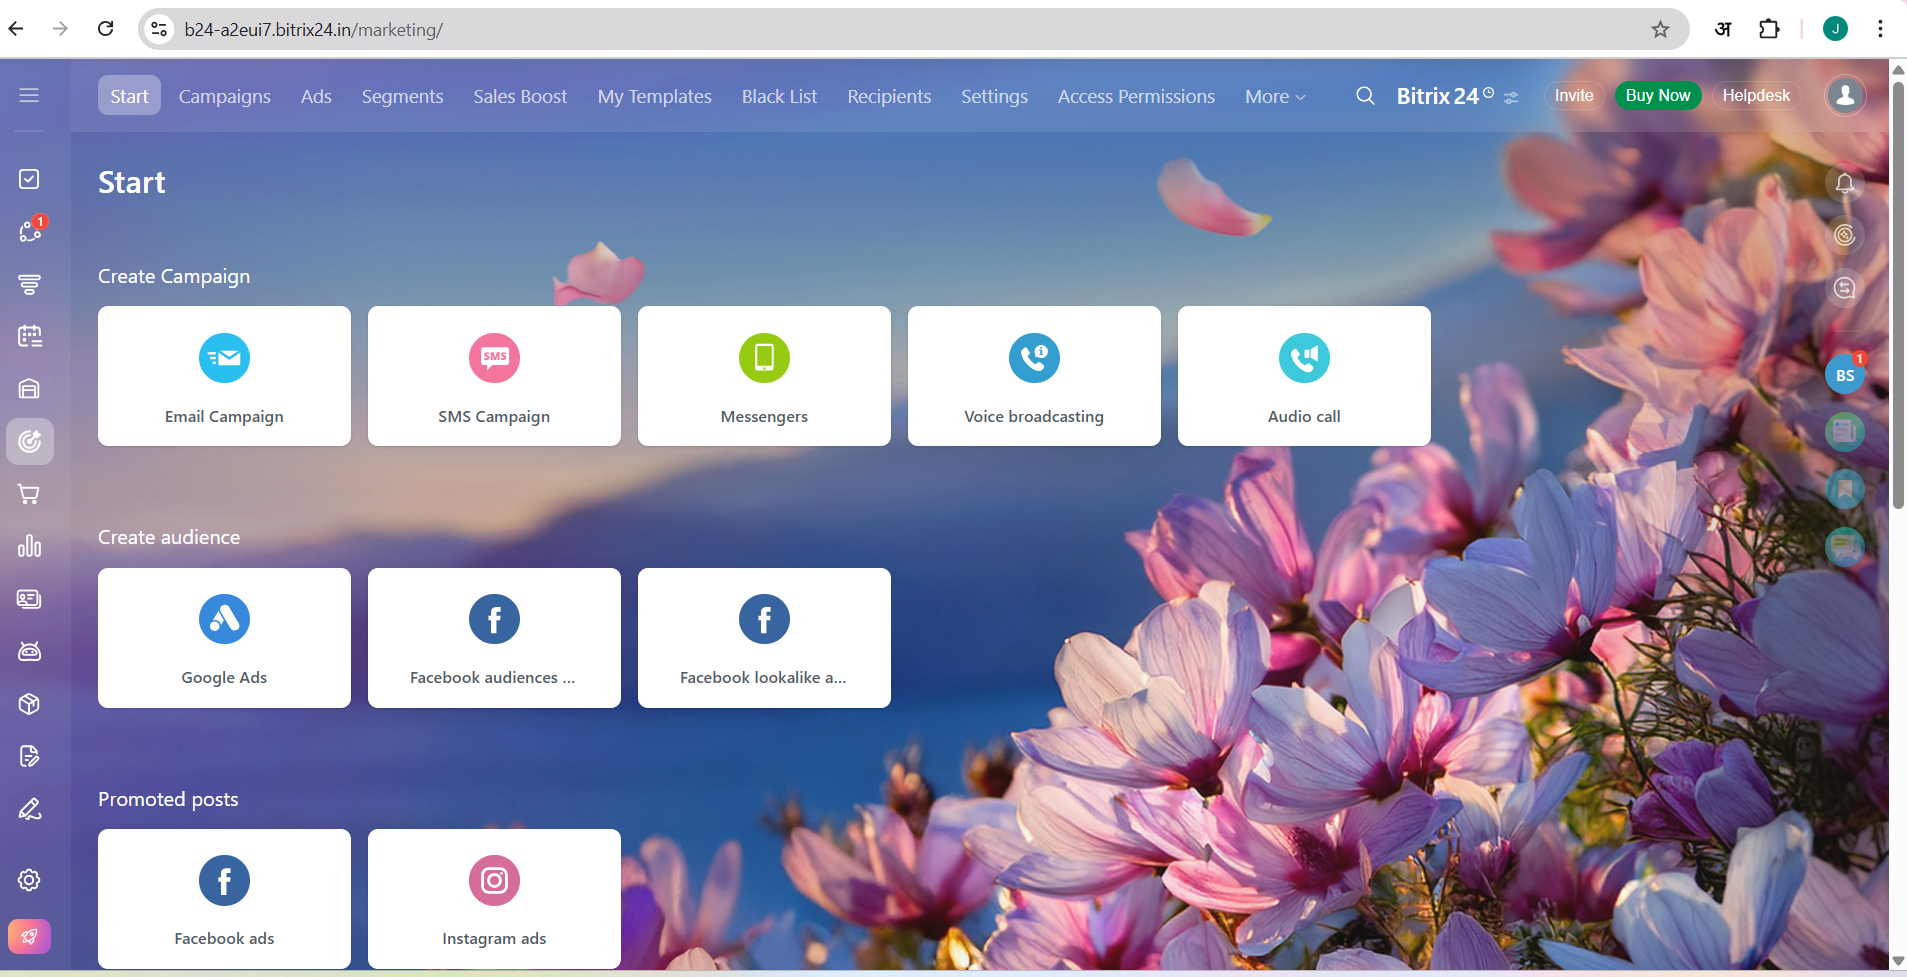Open Bitrix24 logo settings toggle
The height and width of the screenshot is (977, 1907).
tap(1511, 98)
